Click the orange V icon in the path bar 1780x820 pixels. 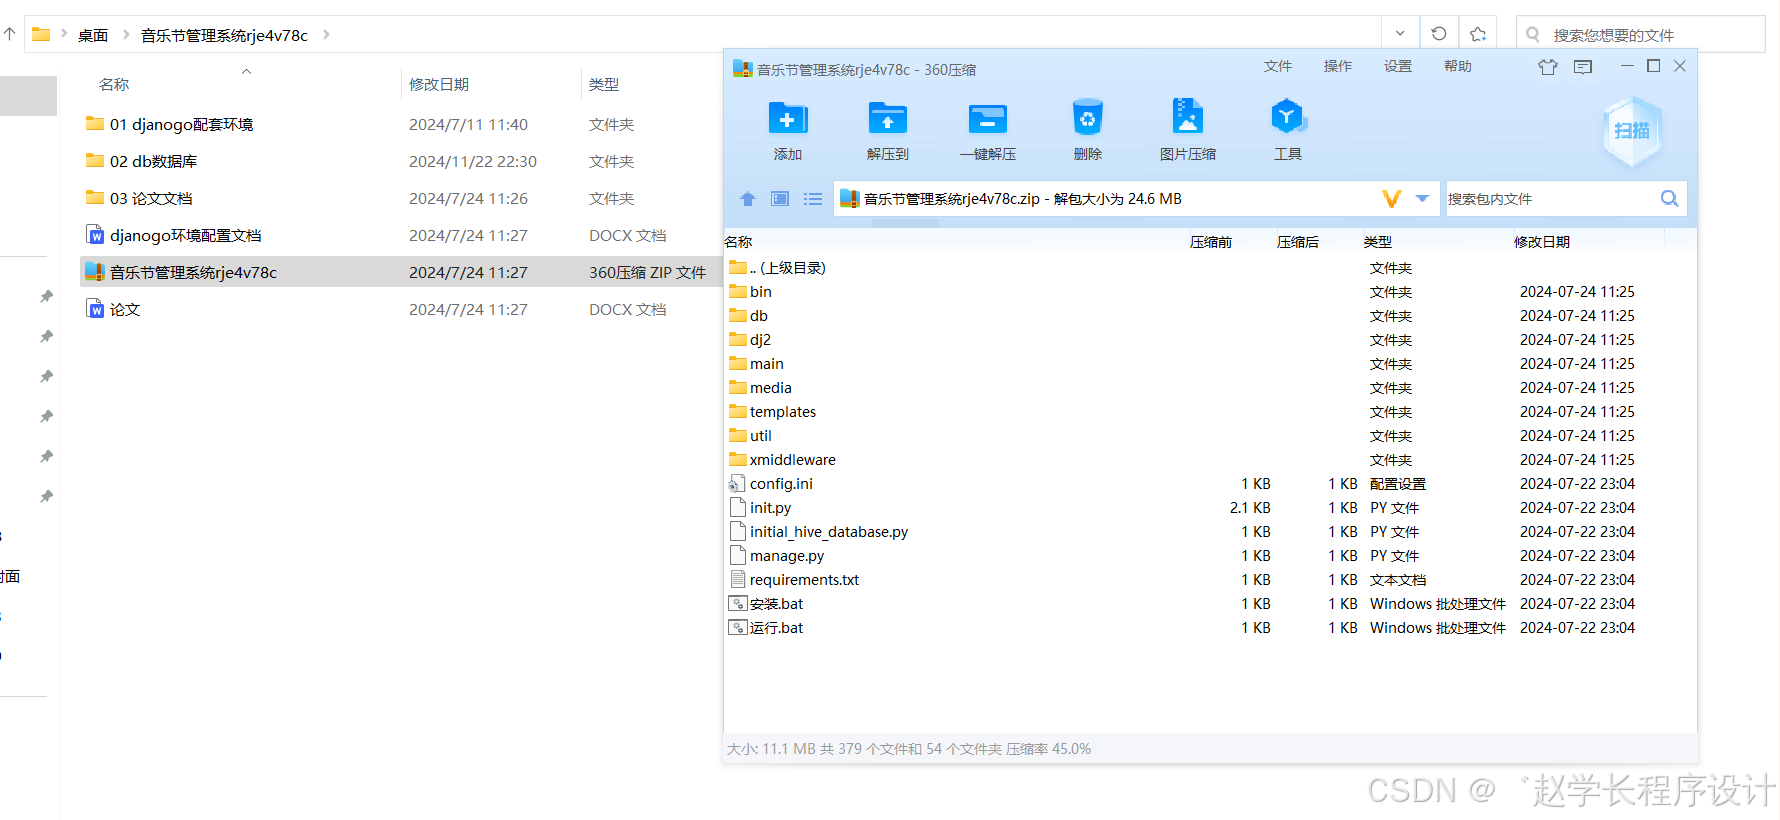point(1391,199)
